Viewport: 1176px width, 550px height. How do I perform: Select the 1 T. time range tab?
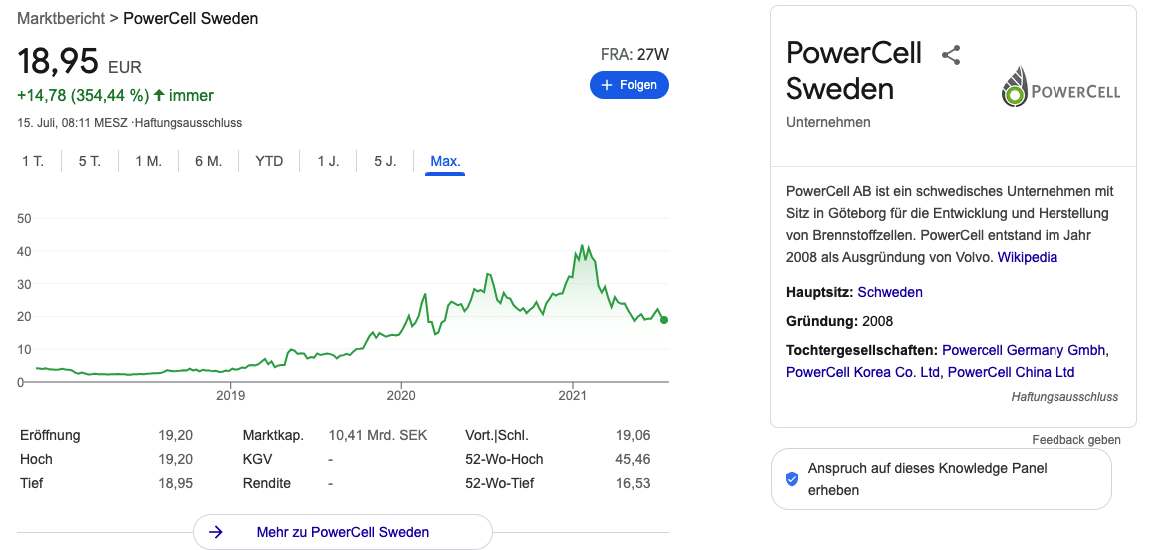point(33,161)
